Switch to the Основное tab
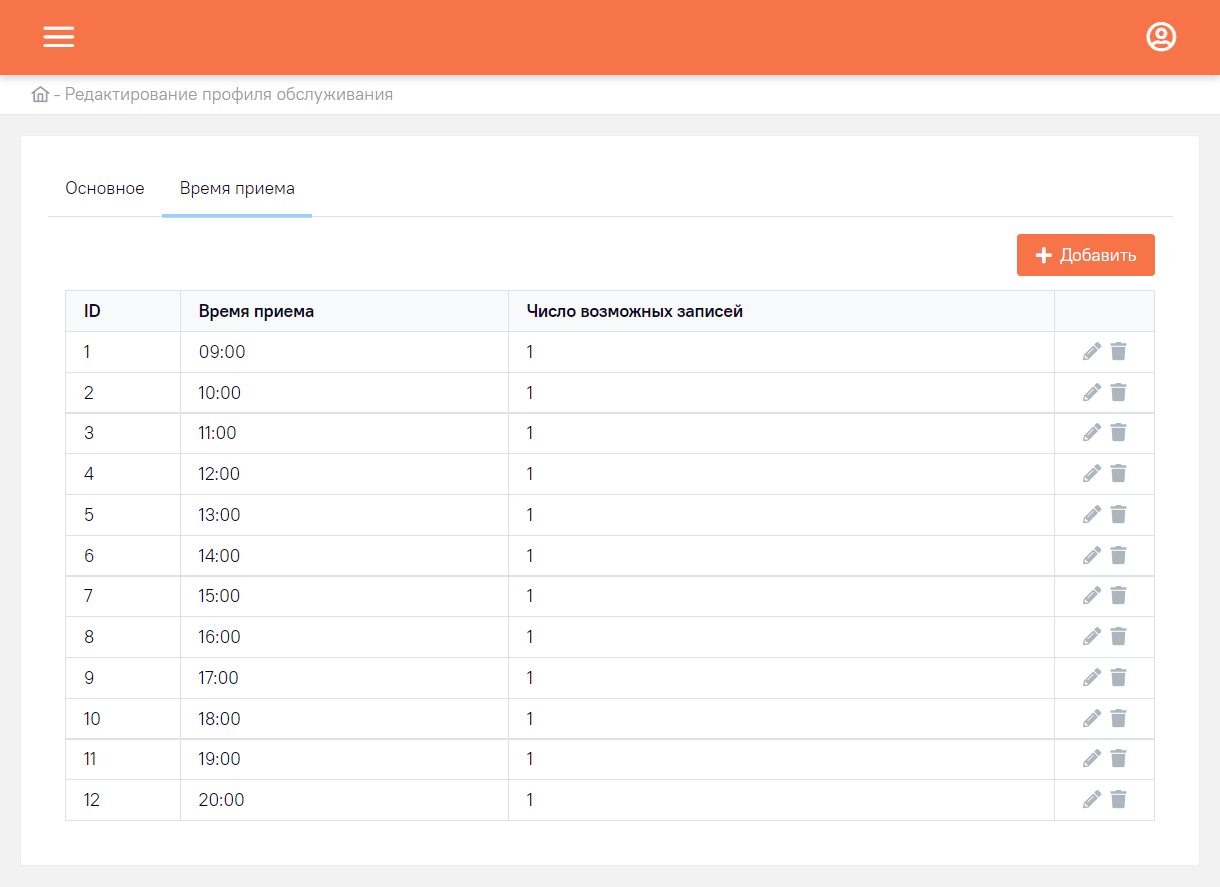This screenshot has height=887, width=1220. click(x=105, y=188)
